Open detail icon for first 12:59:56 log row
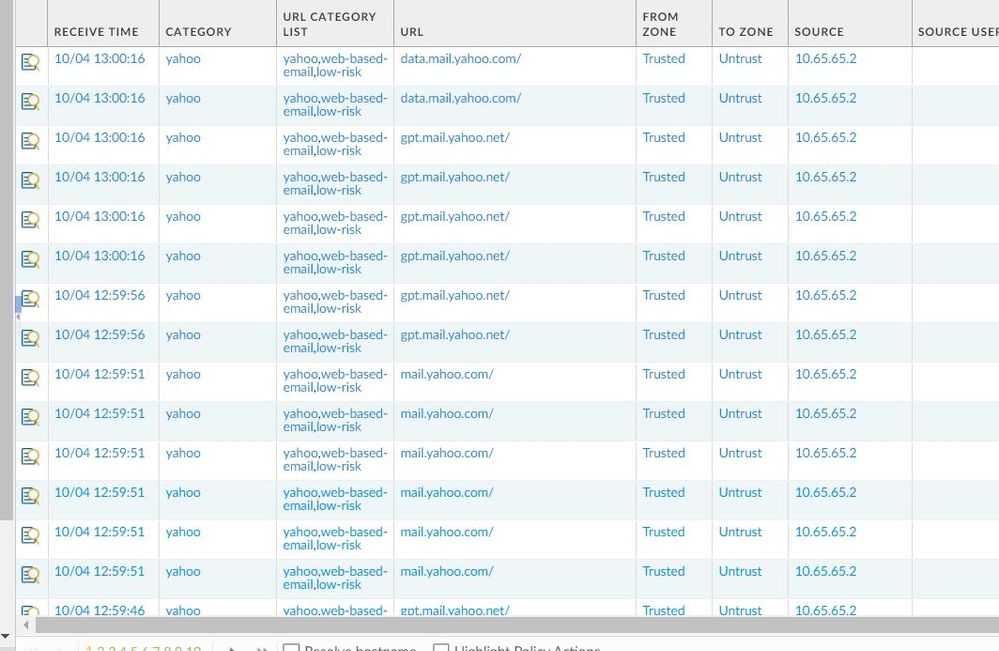 coord(30,299)
